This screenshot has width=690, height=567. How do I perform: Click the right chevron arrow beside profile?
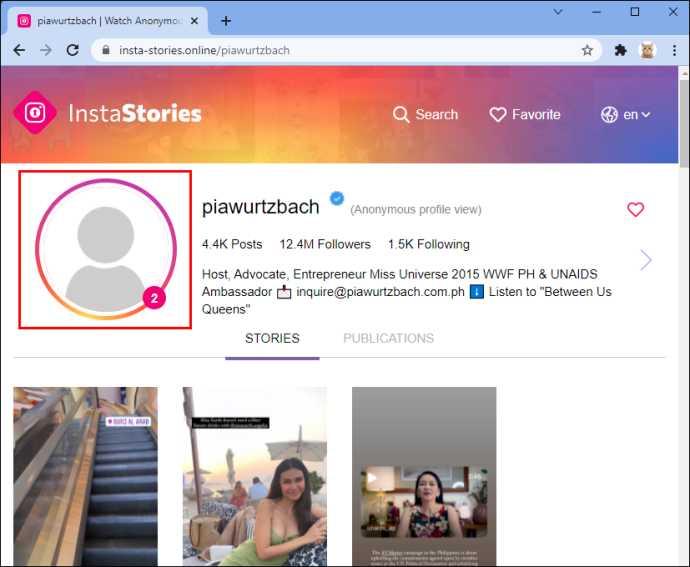(x=646, y=260)
